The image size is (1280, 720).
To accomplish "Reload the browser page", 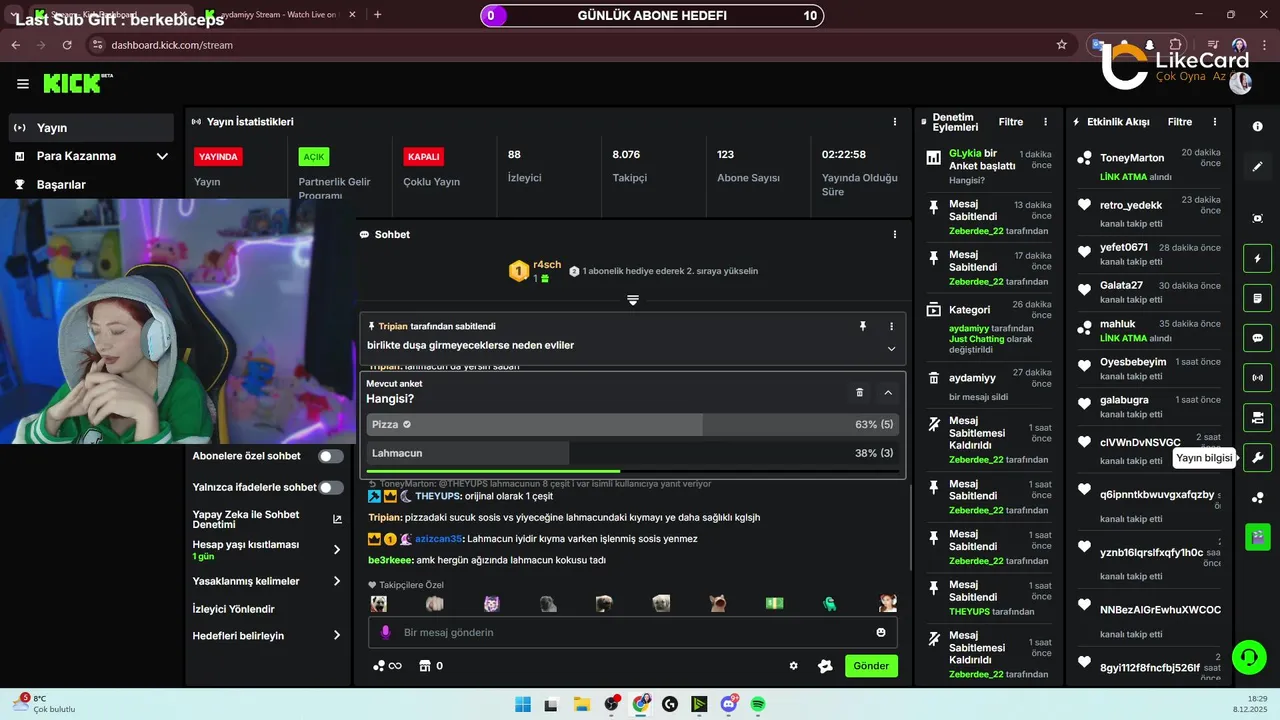I will tap(67, 45).
